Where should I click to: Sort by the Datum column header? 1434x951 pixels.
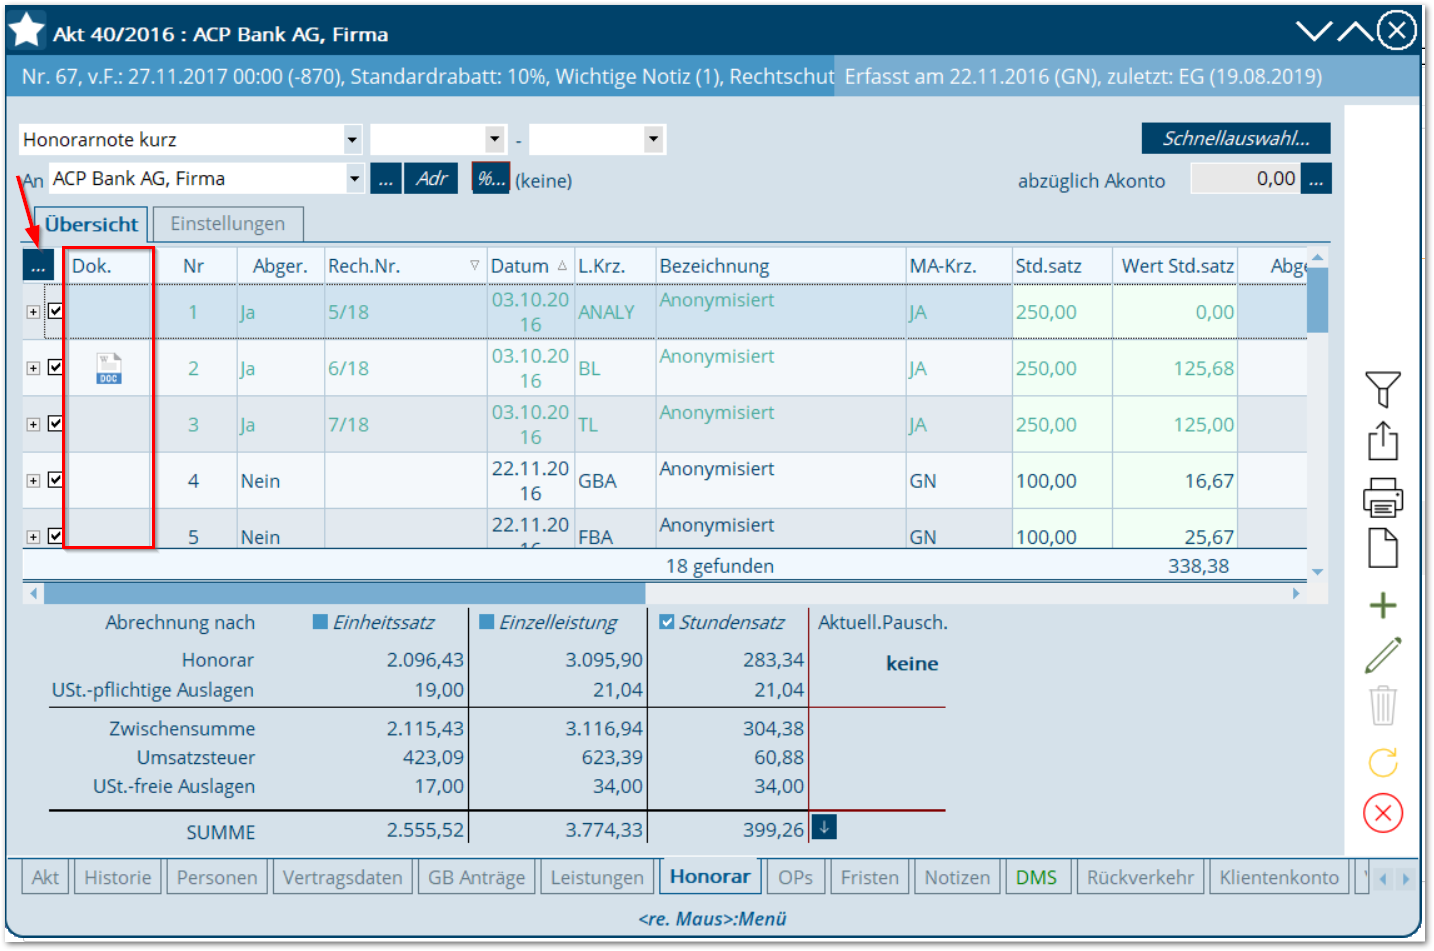529,266
